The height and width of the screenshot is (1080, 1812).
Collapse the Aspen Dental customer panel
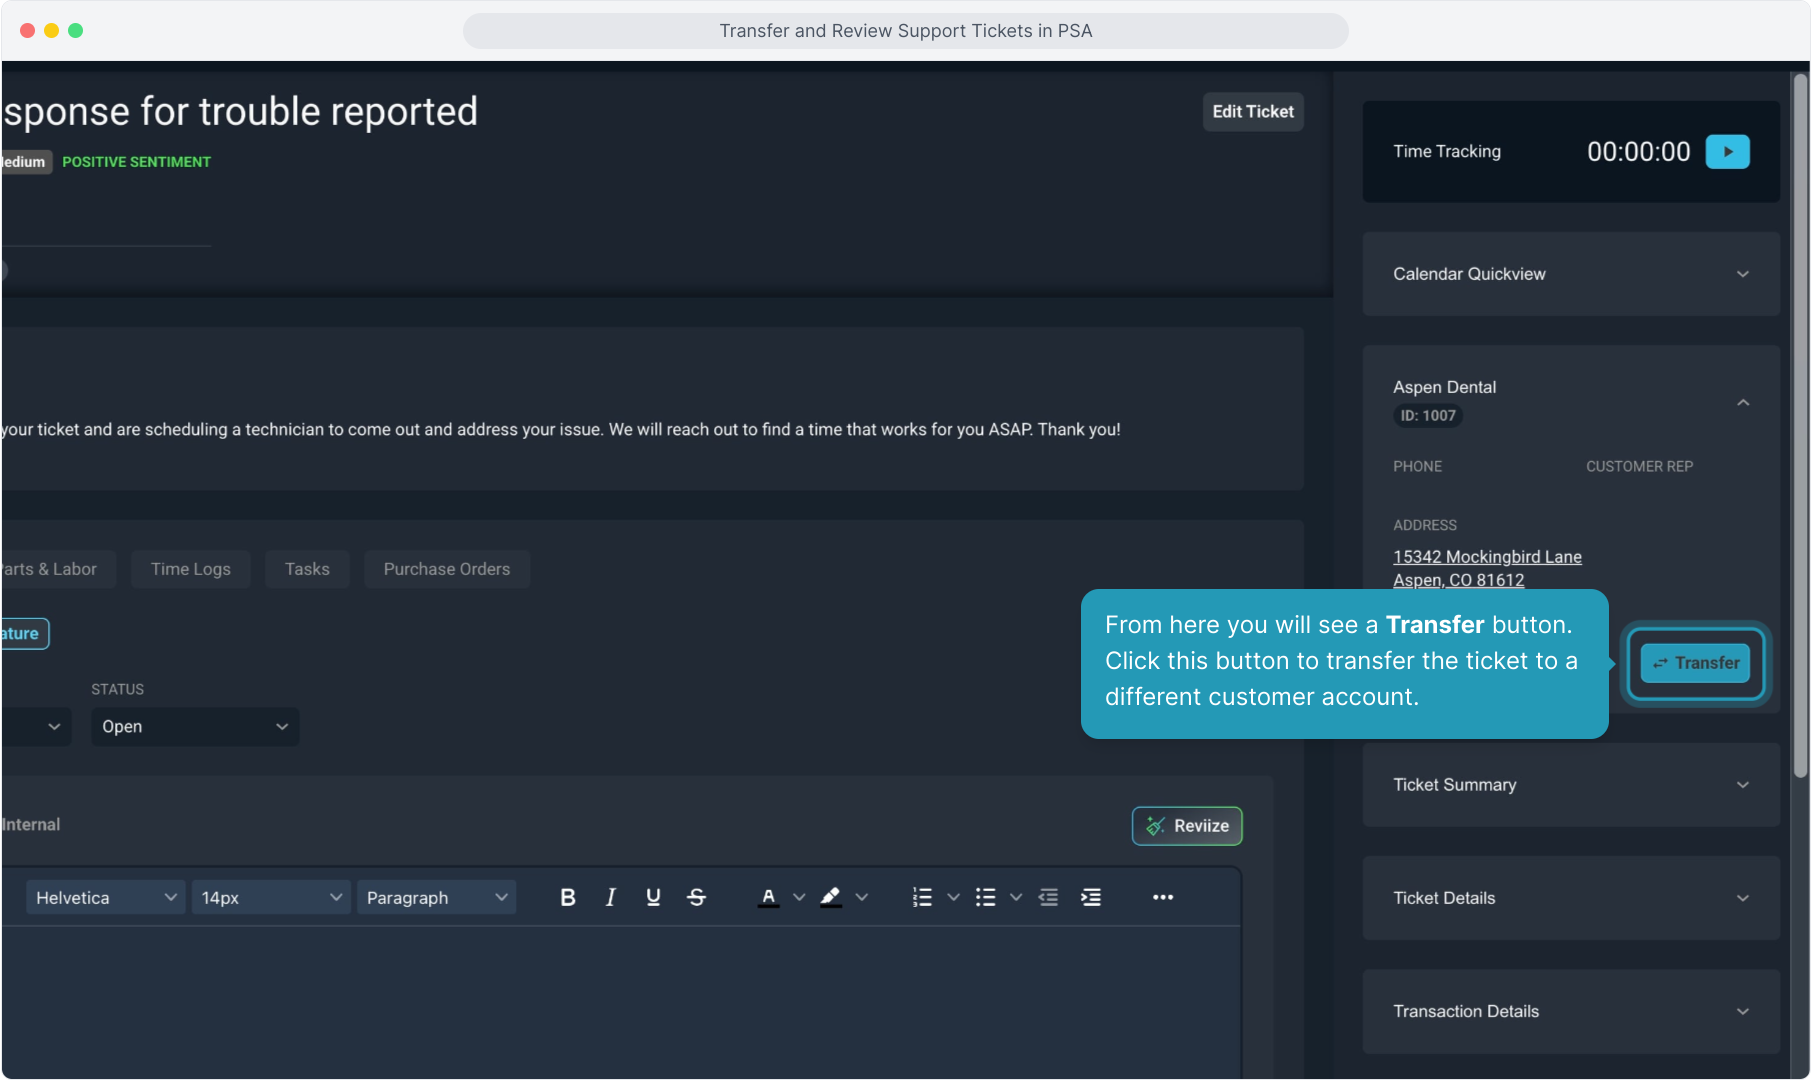[x=1742, y=402]
